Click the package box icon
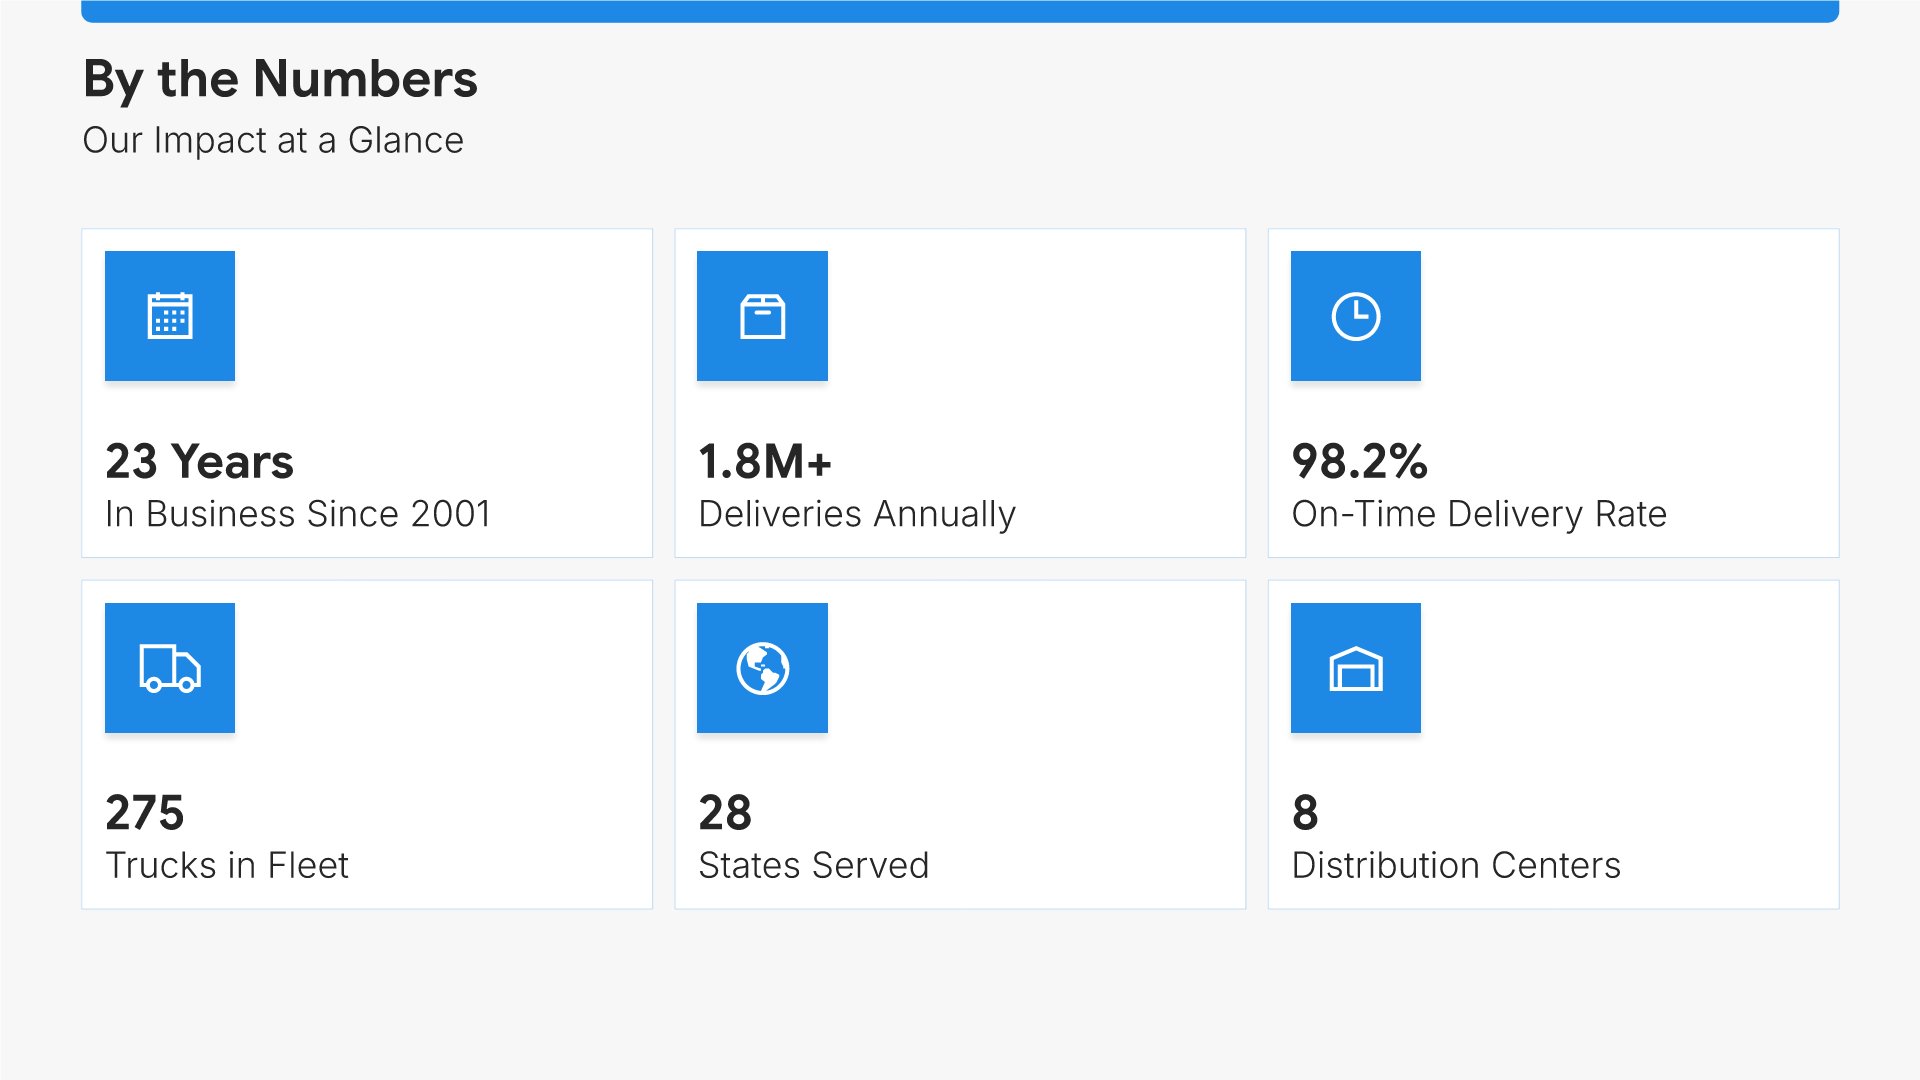 click(x=762, y=316)
